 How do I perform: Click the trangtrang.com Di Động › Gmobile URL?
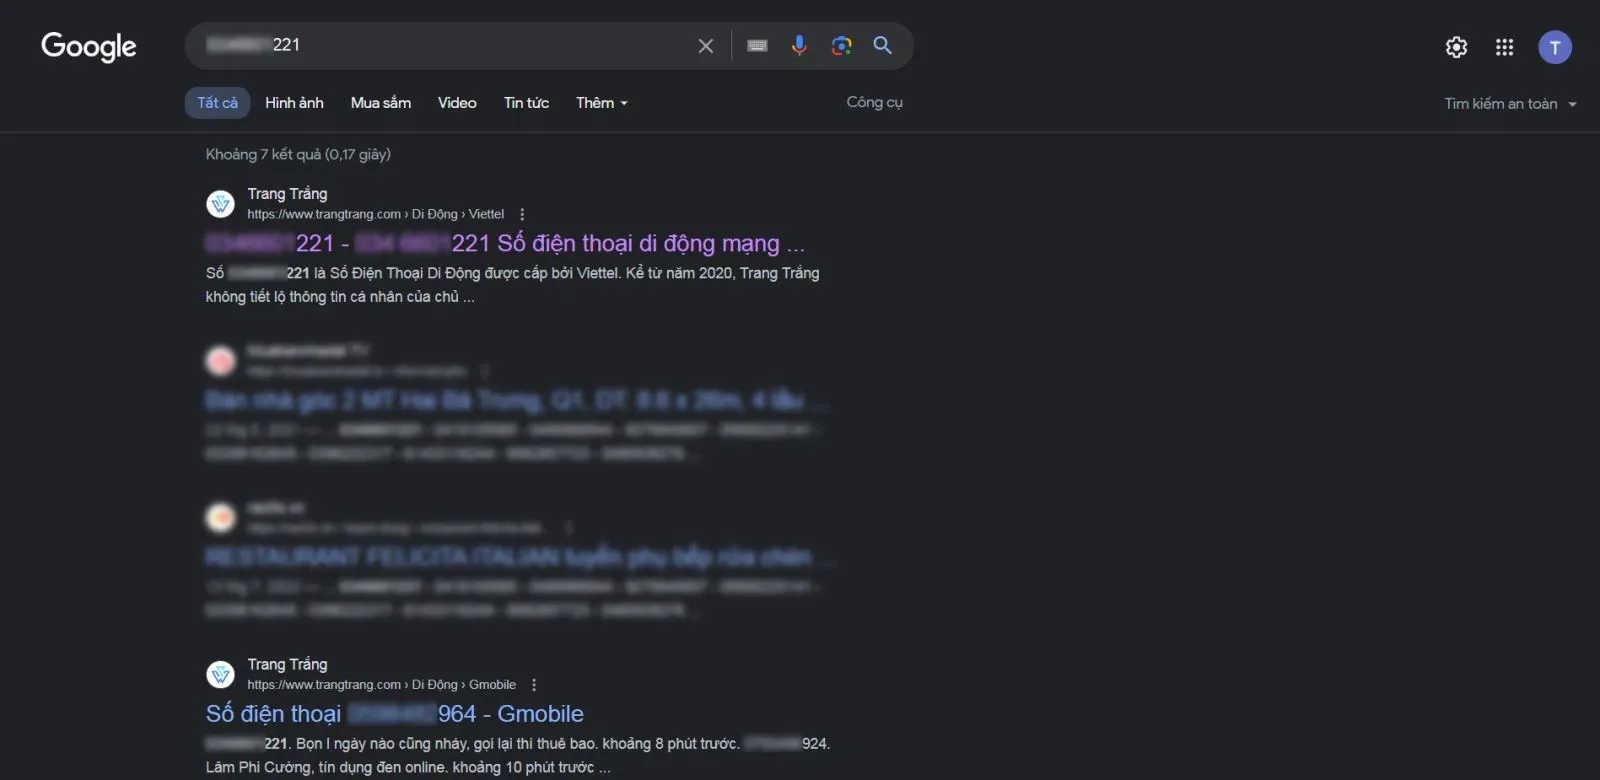[382, 685]
